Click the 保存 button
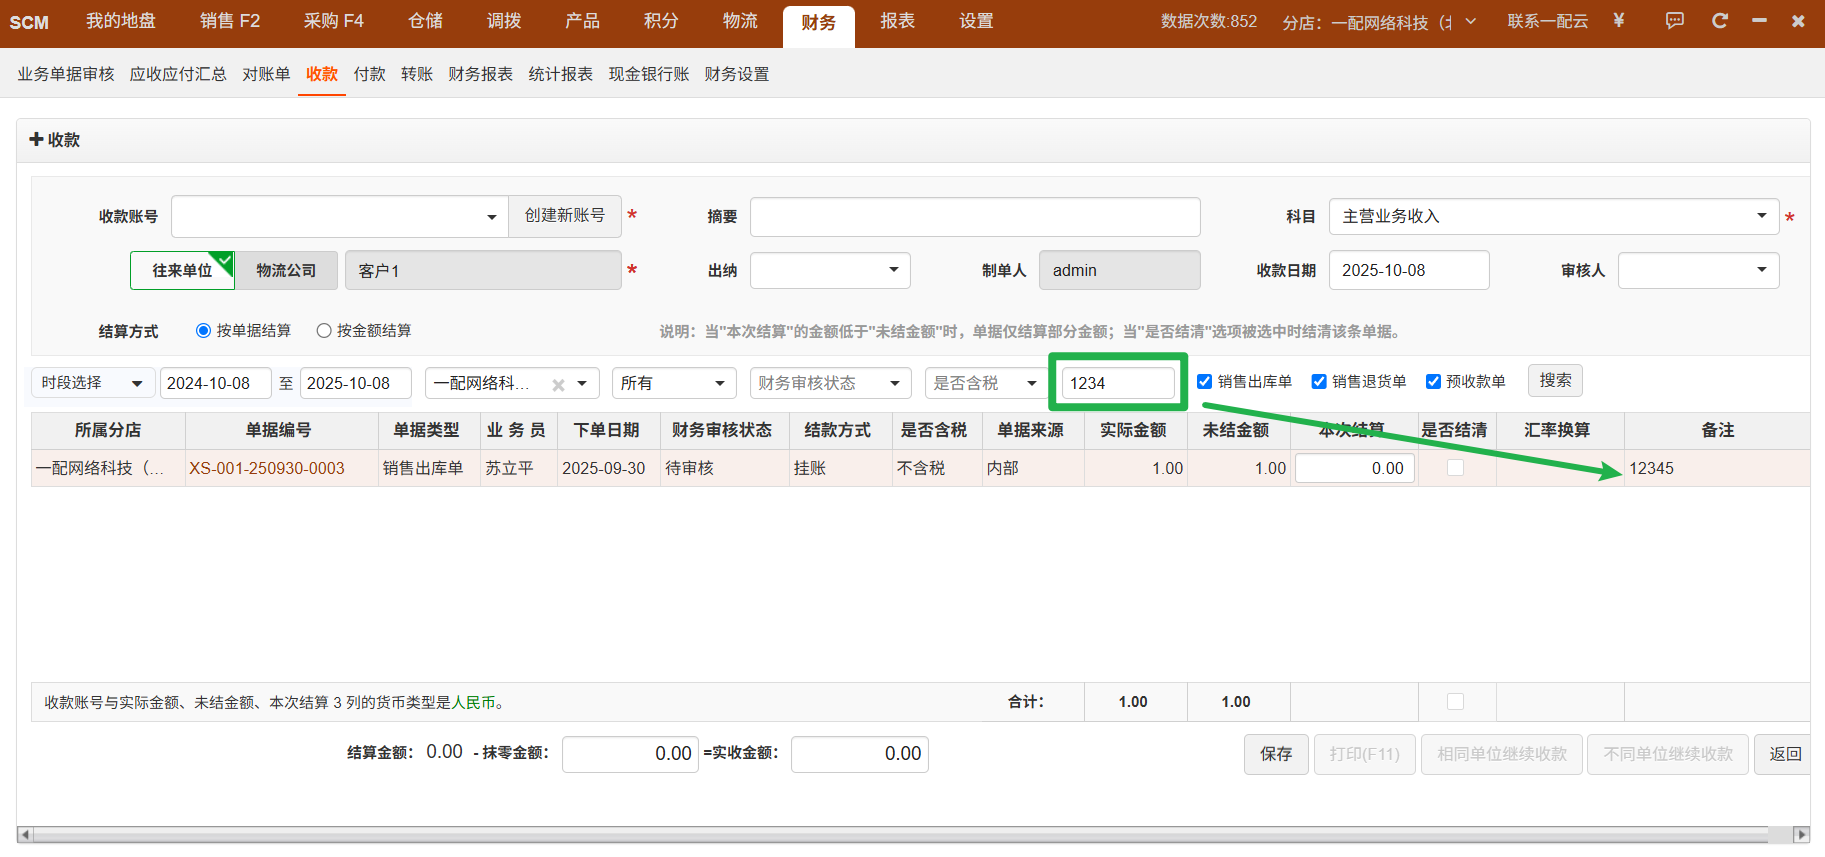Viewport: 1825px width, 857px height. point(1275,754)
